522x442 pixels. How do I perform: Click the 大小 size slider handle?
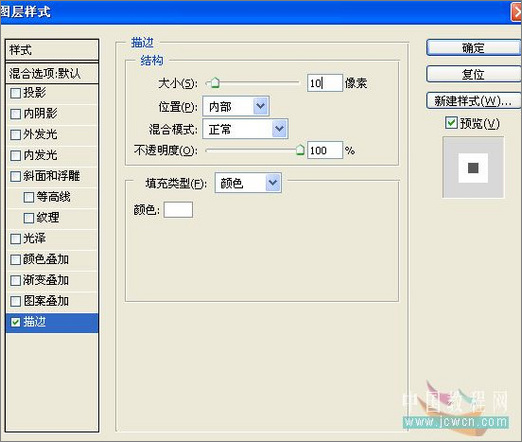tap(215, 82)
